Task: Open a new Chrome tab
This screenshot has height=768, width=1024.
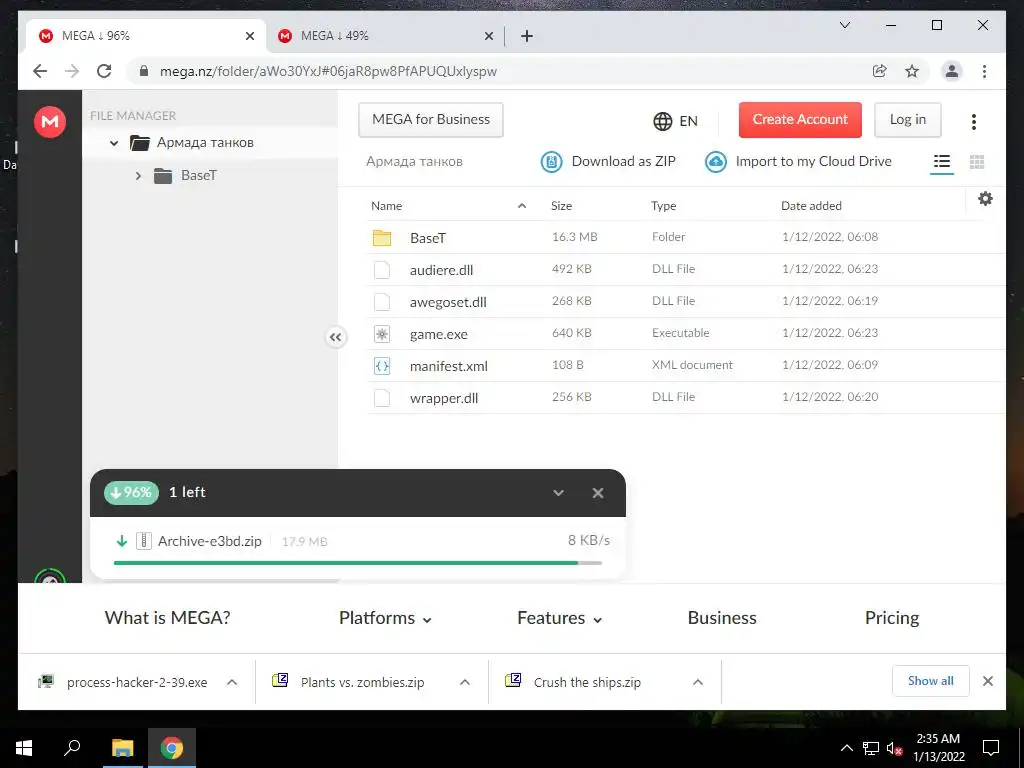Action: click(527, 36)
